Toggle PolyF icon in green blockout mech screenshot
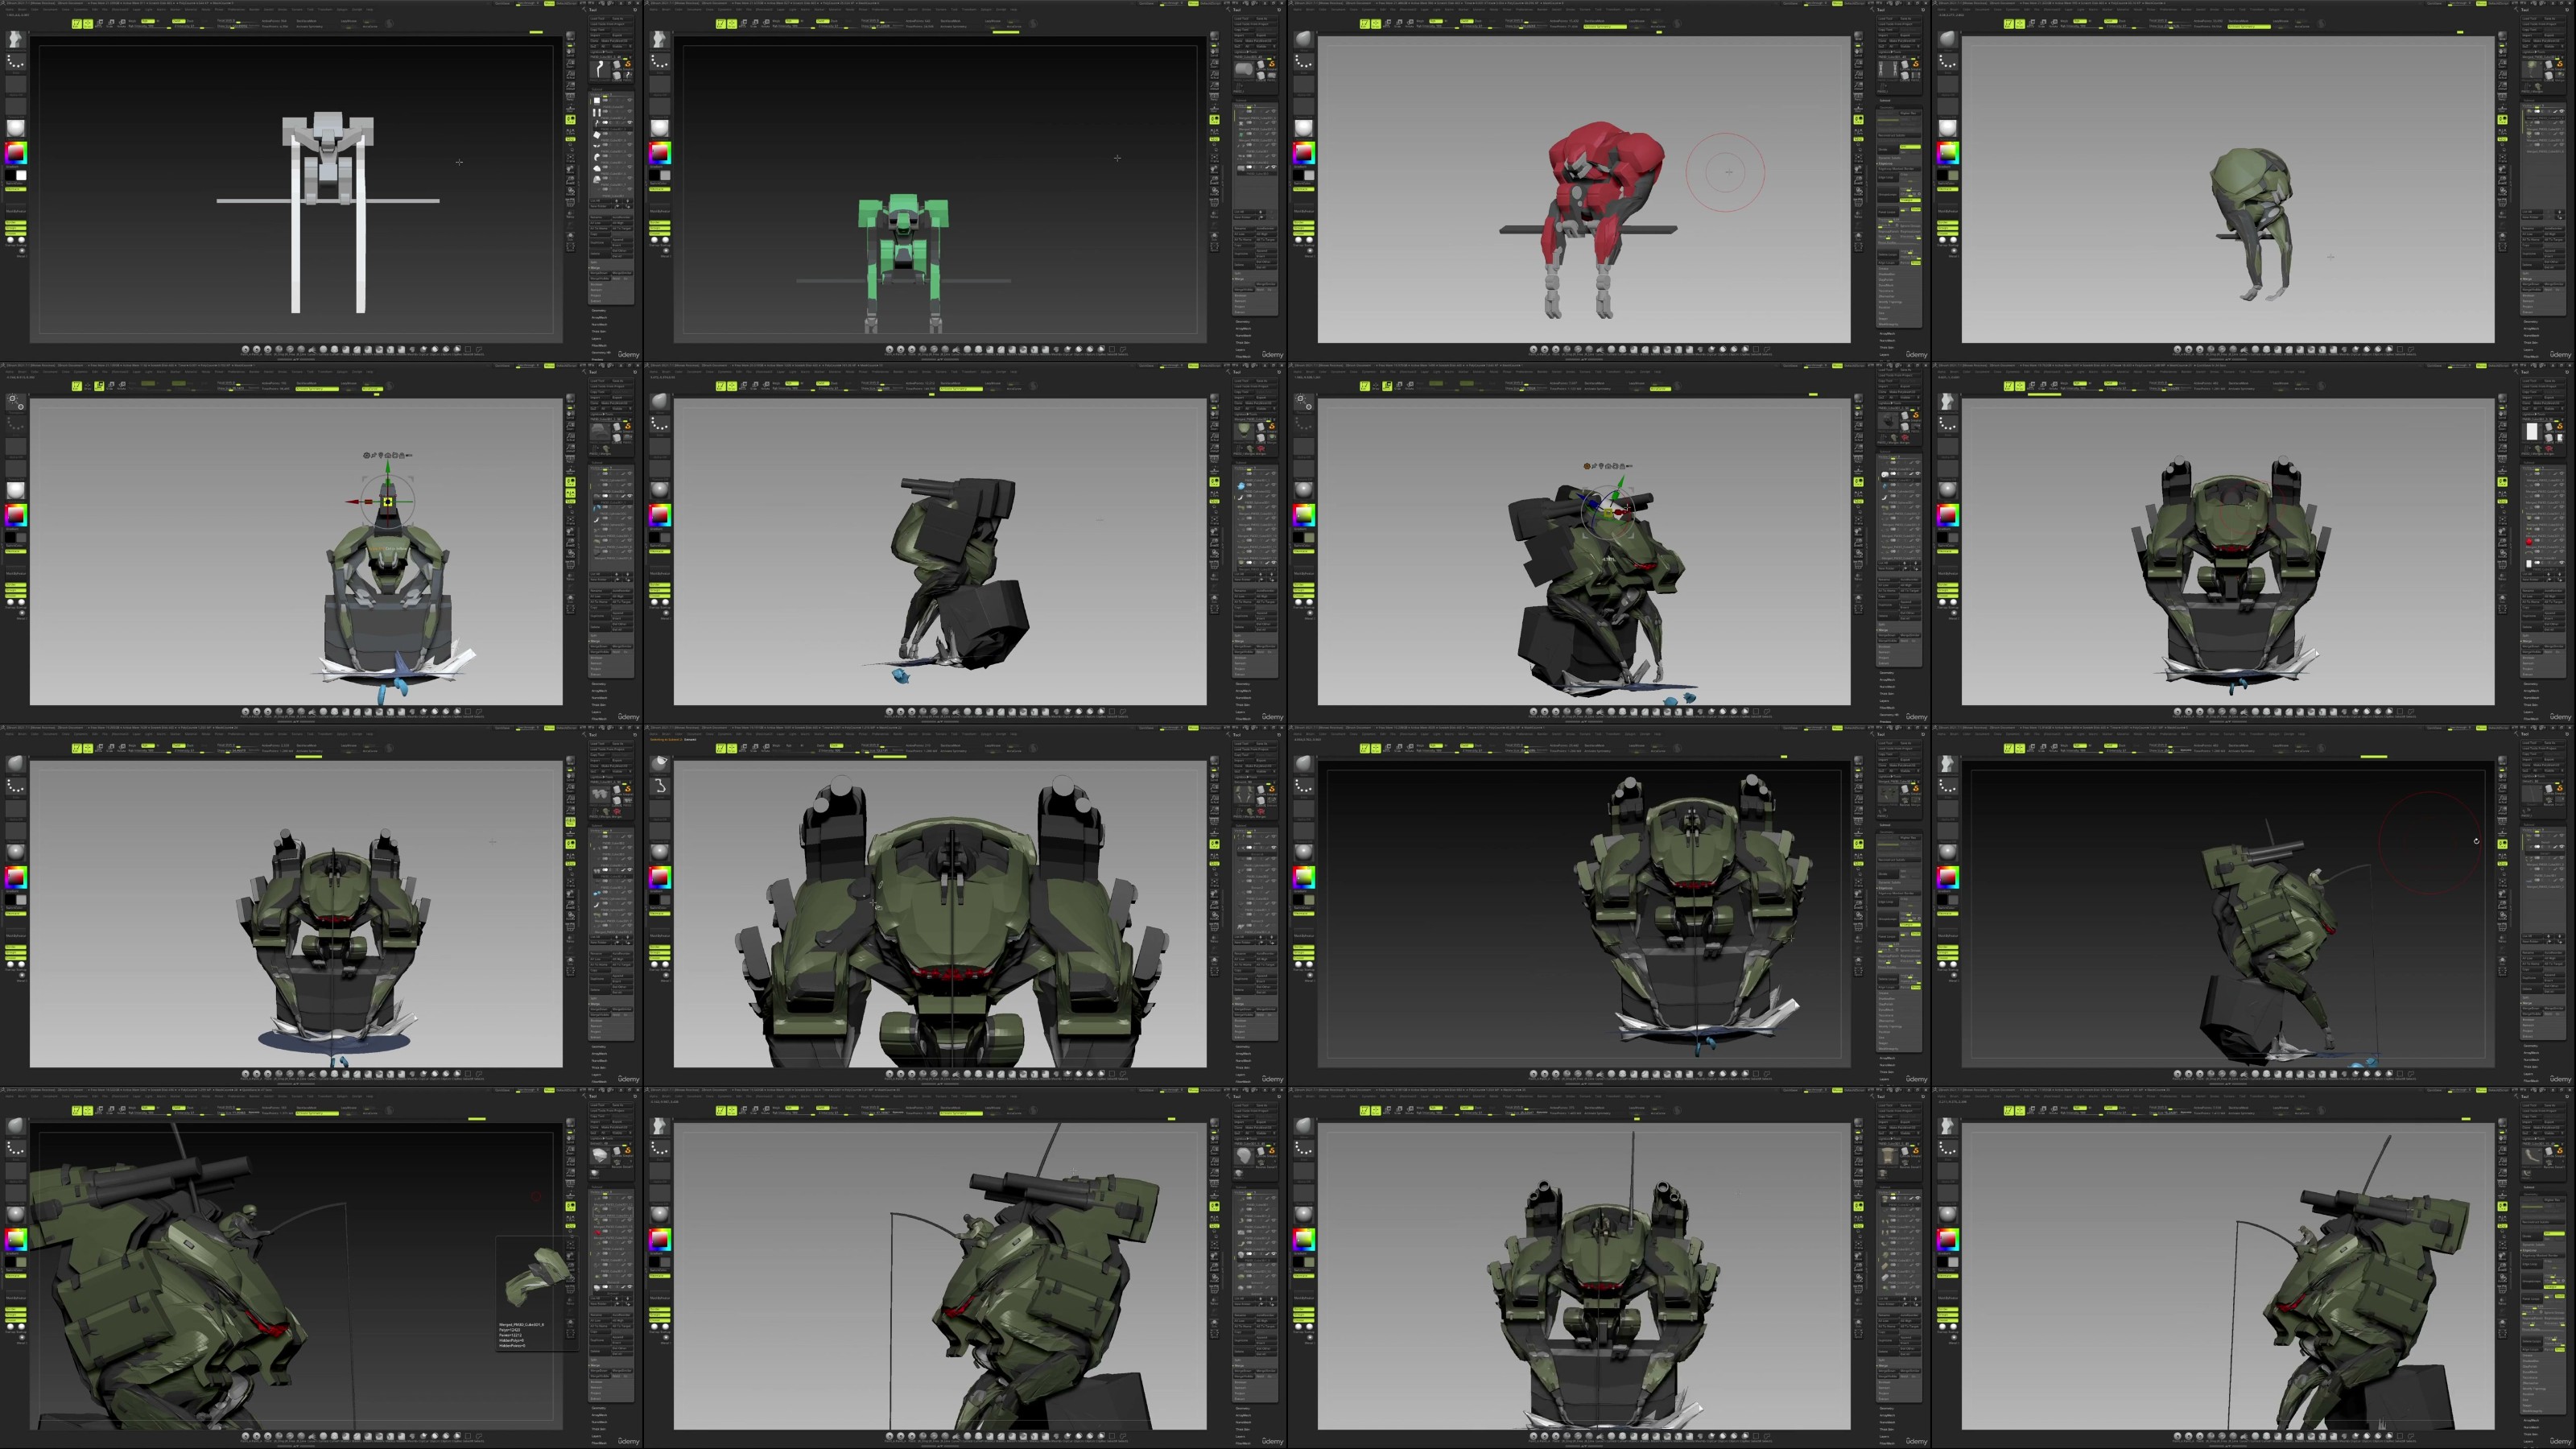The height and width of the screenshot is (1449, 2576). 1215,203
